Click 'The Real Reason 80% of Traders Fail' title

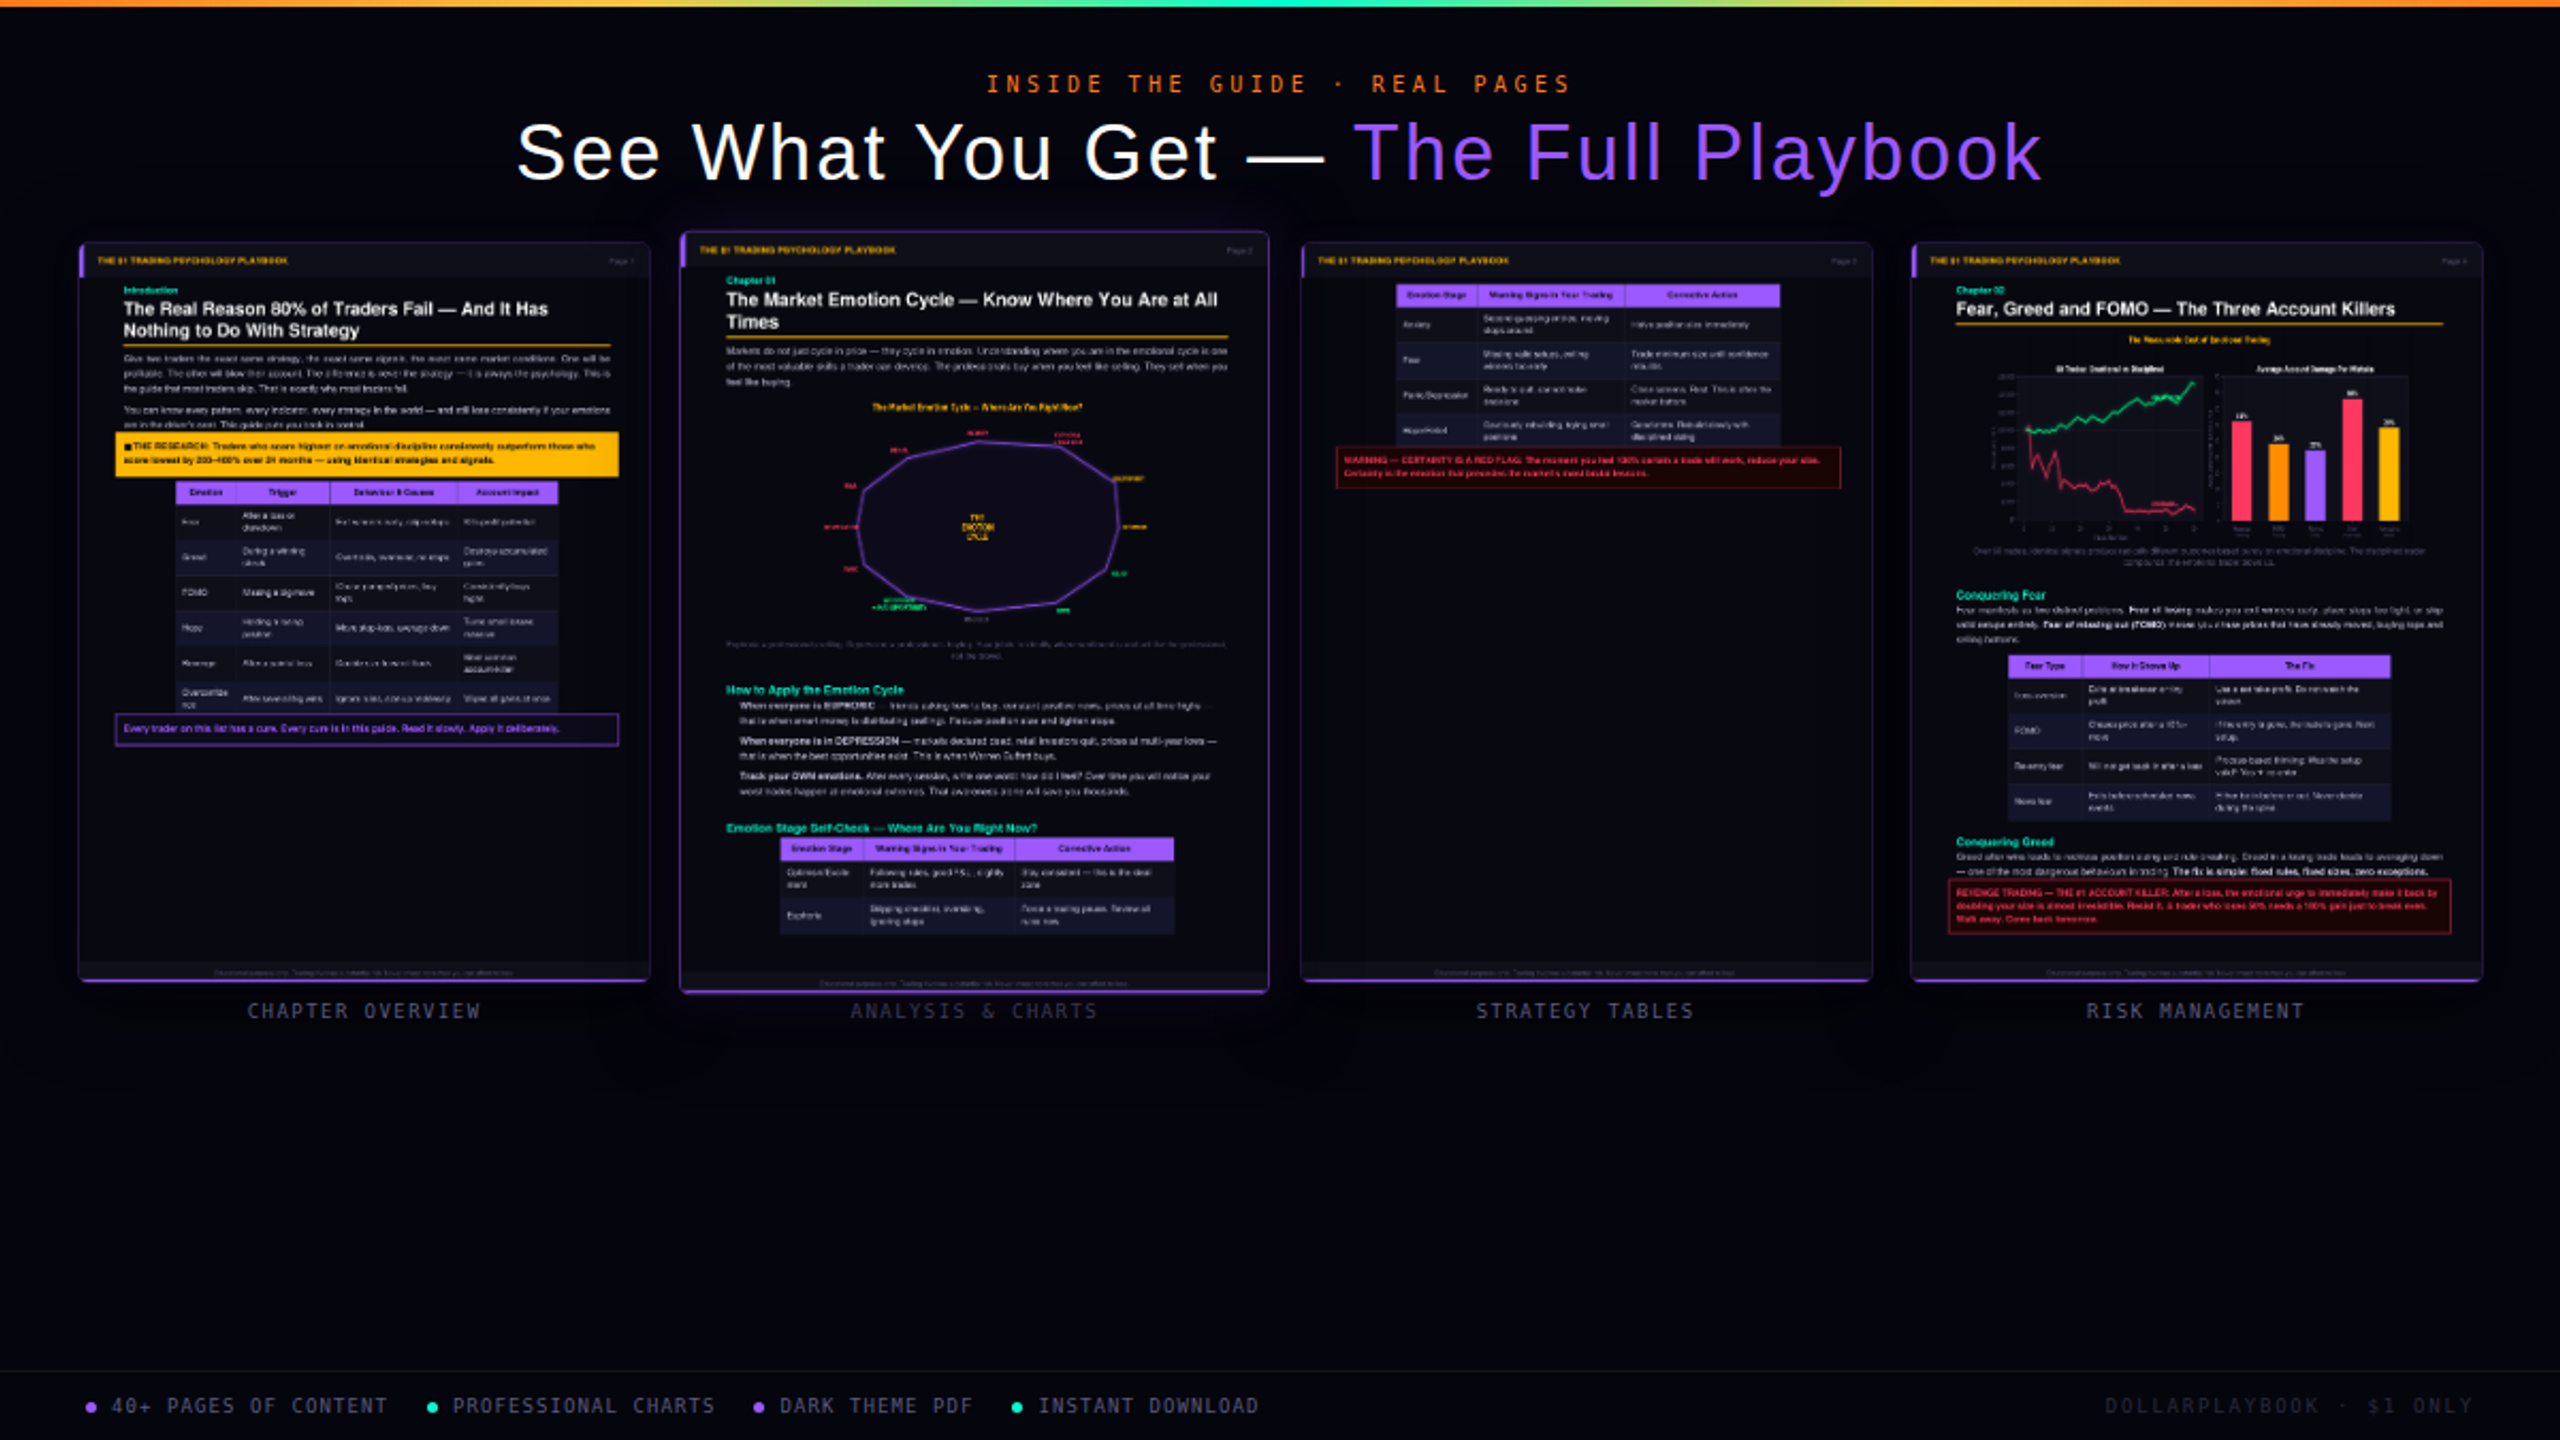pyautogui.click(x=336, y=320)
